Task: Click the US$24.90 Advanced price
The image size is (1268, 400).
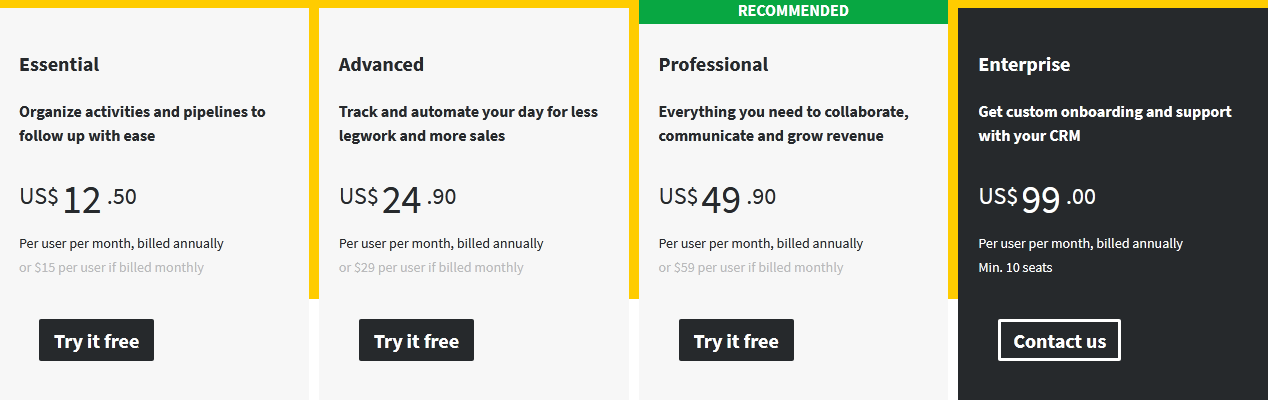Action: [397, 199]
